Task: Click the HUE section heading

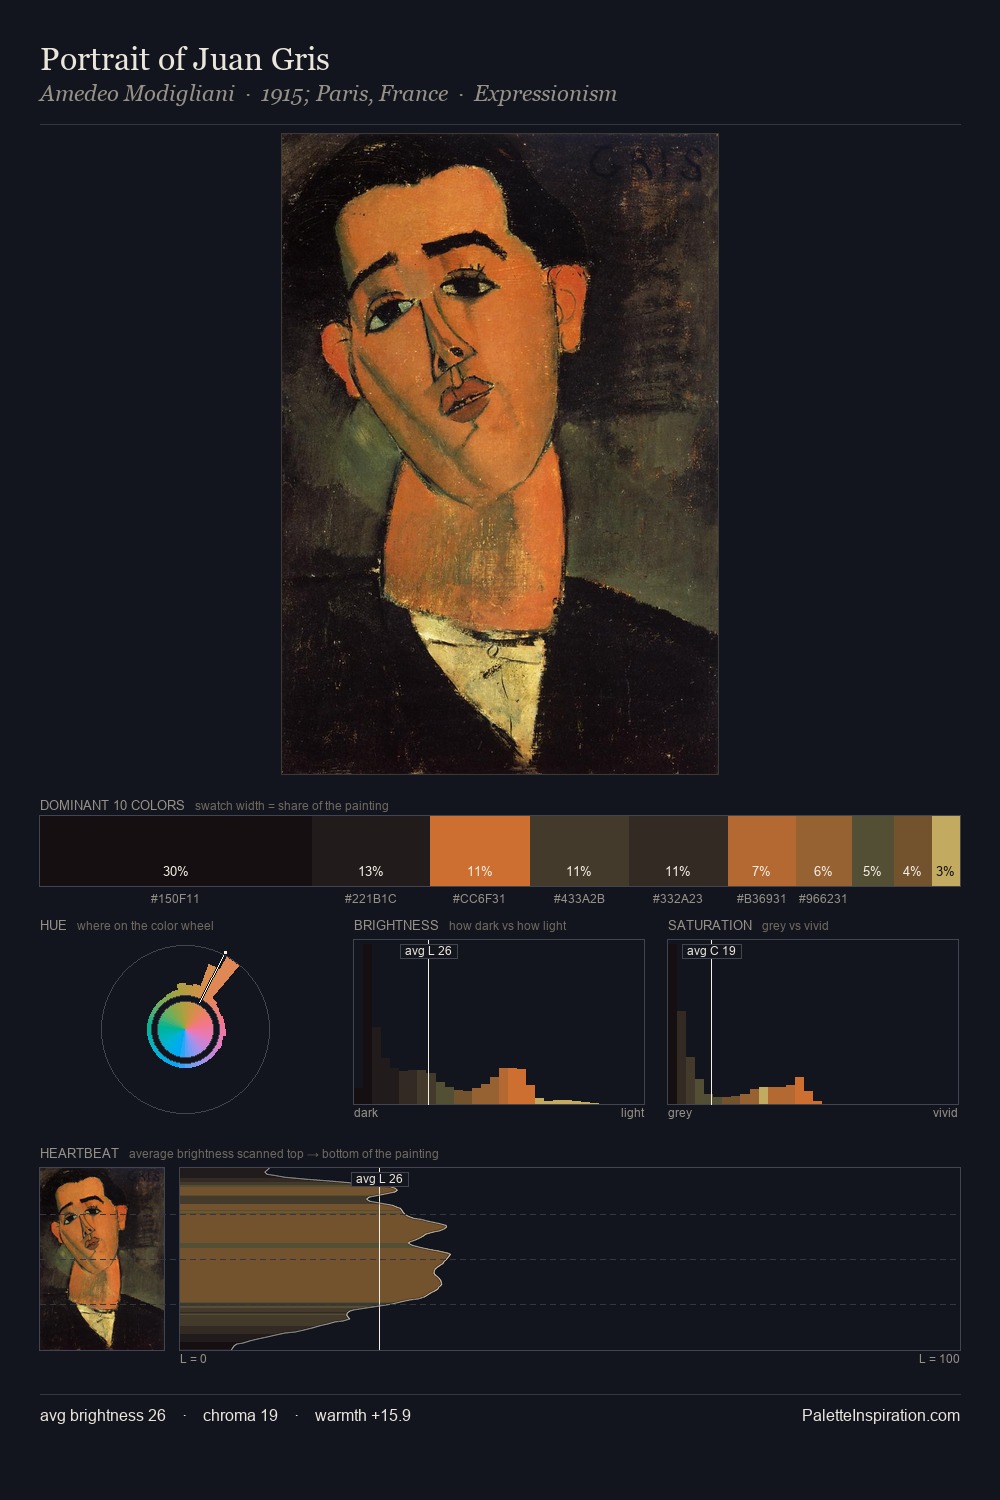Action: (53, 925)
